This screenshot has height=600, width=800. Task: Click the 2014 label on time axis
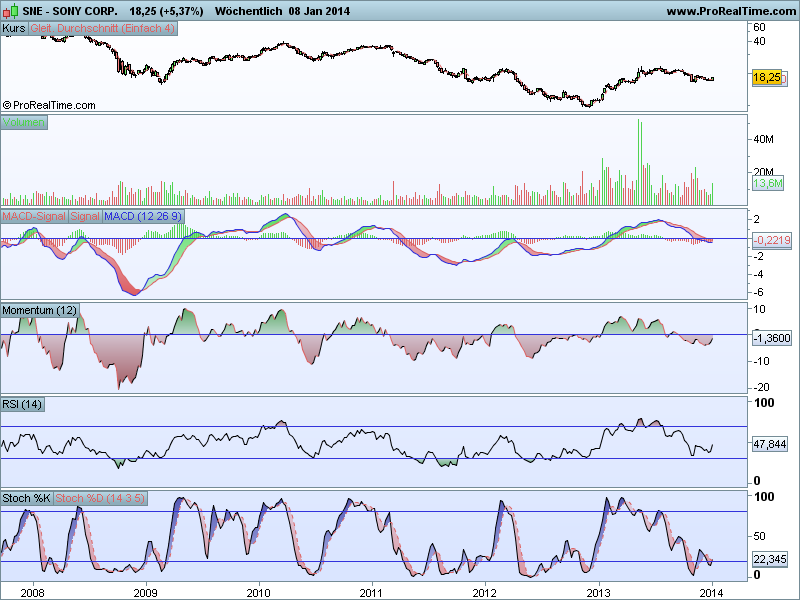(x=711, y=593)
